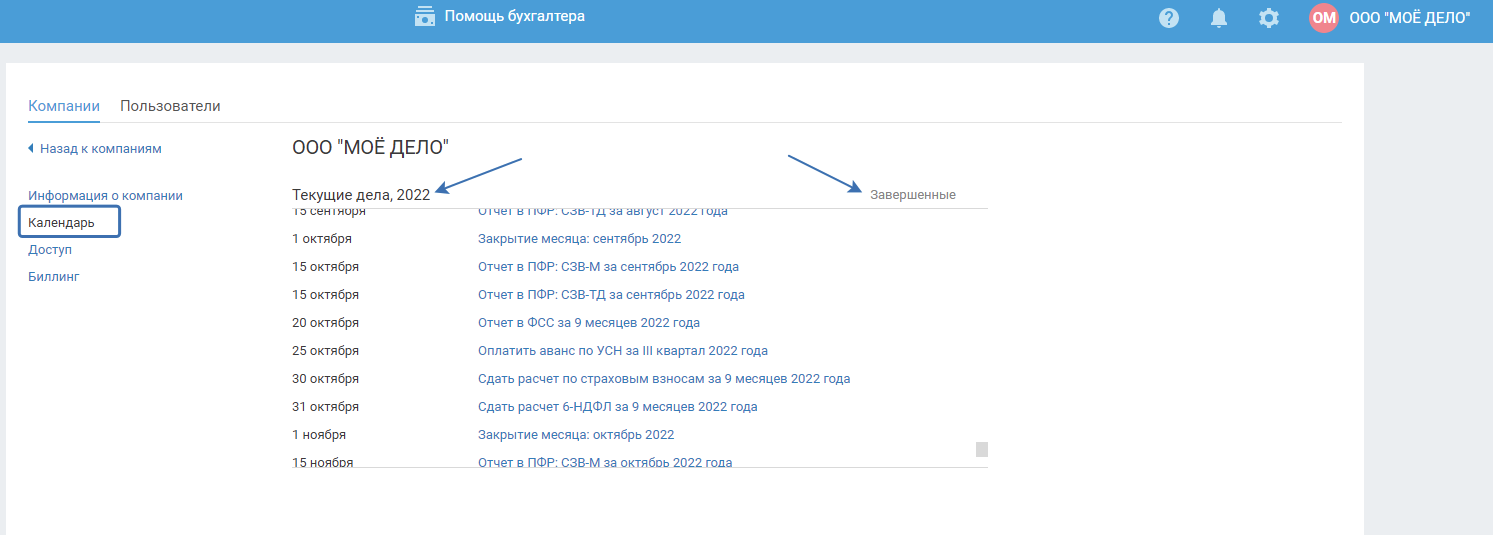The image size is (1493, 535).
Task: Open Сдать расчет по страховым взносам
Action: click(664, 379)
